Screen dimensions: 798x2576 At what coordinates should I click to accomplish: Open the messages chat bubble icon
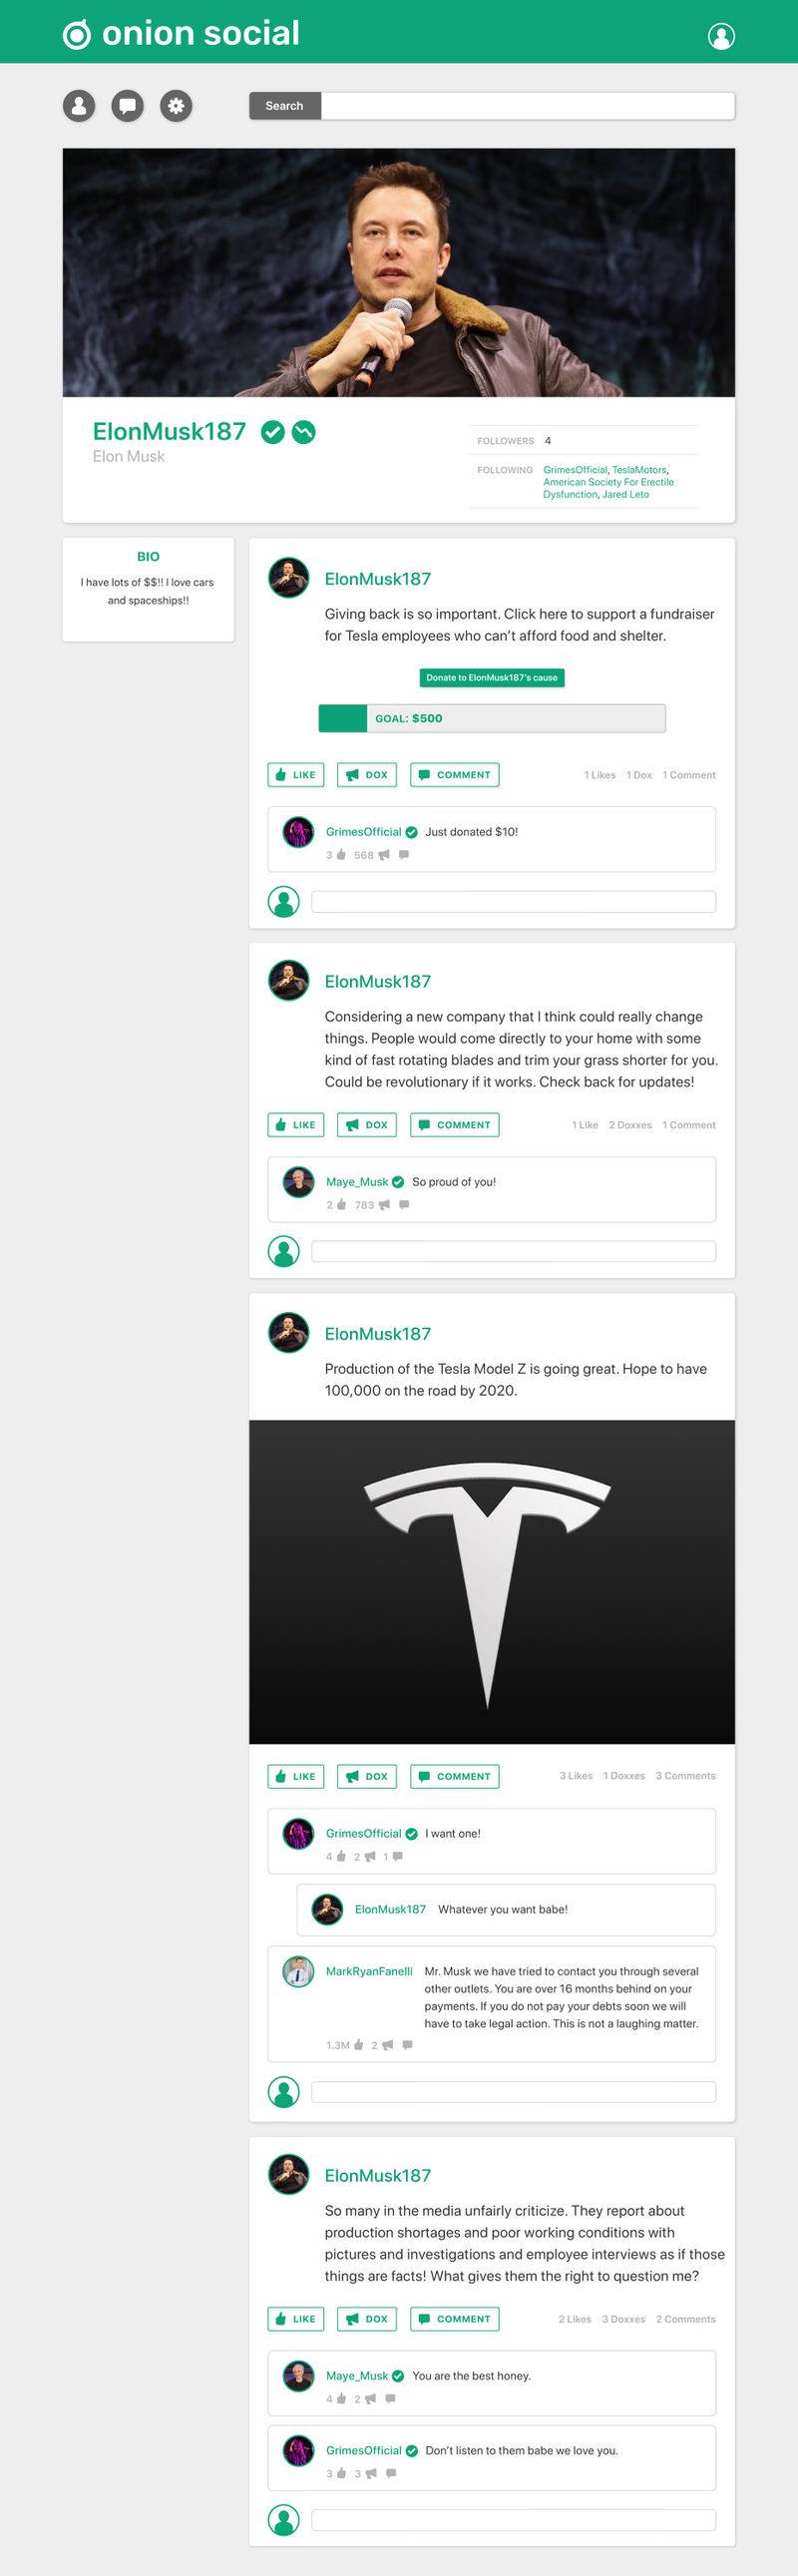tap(127, 106)
